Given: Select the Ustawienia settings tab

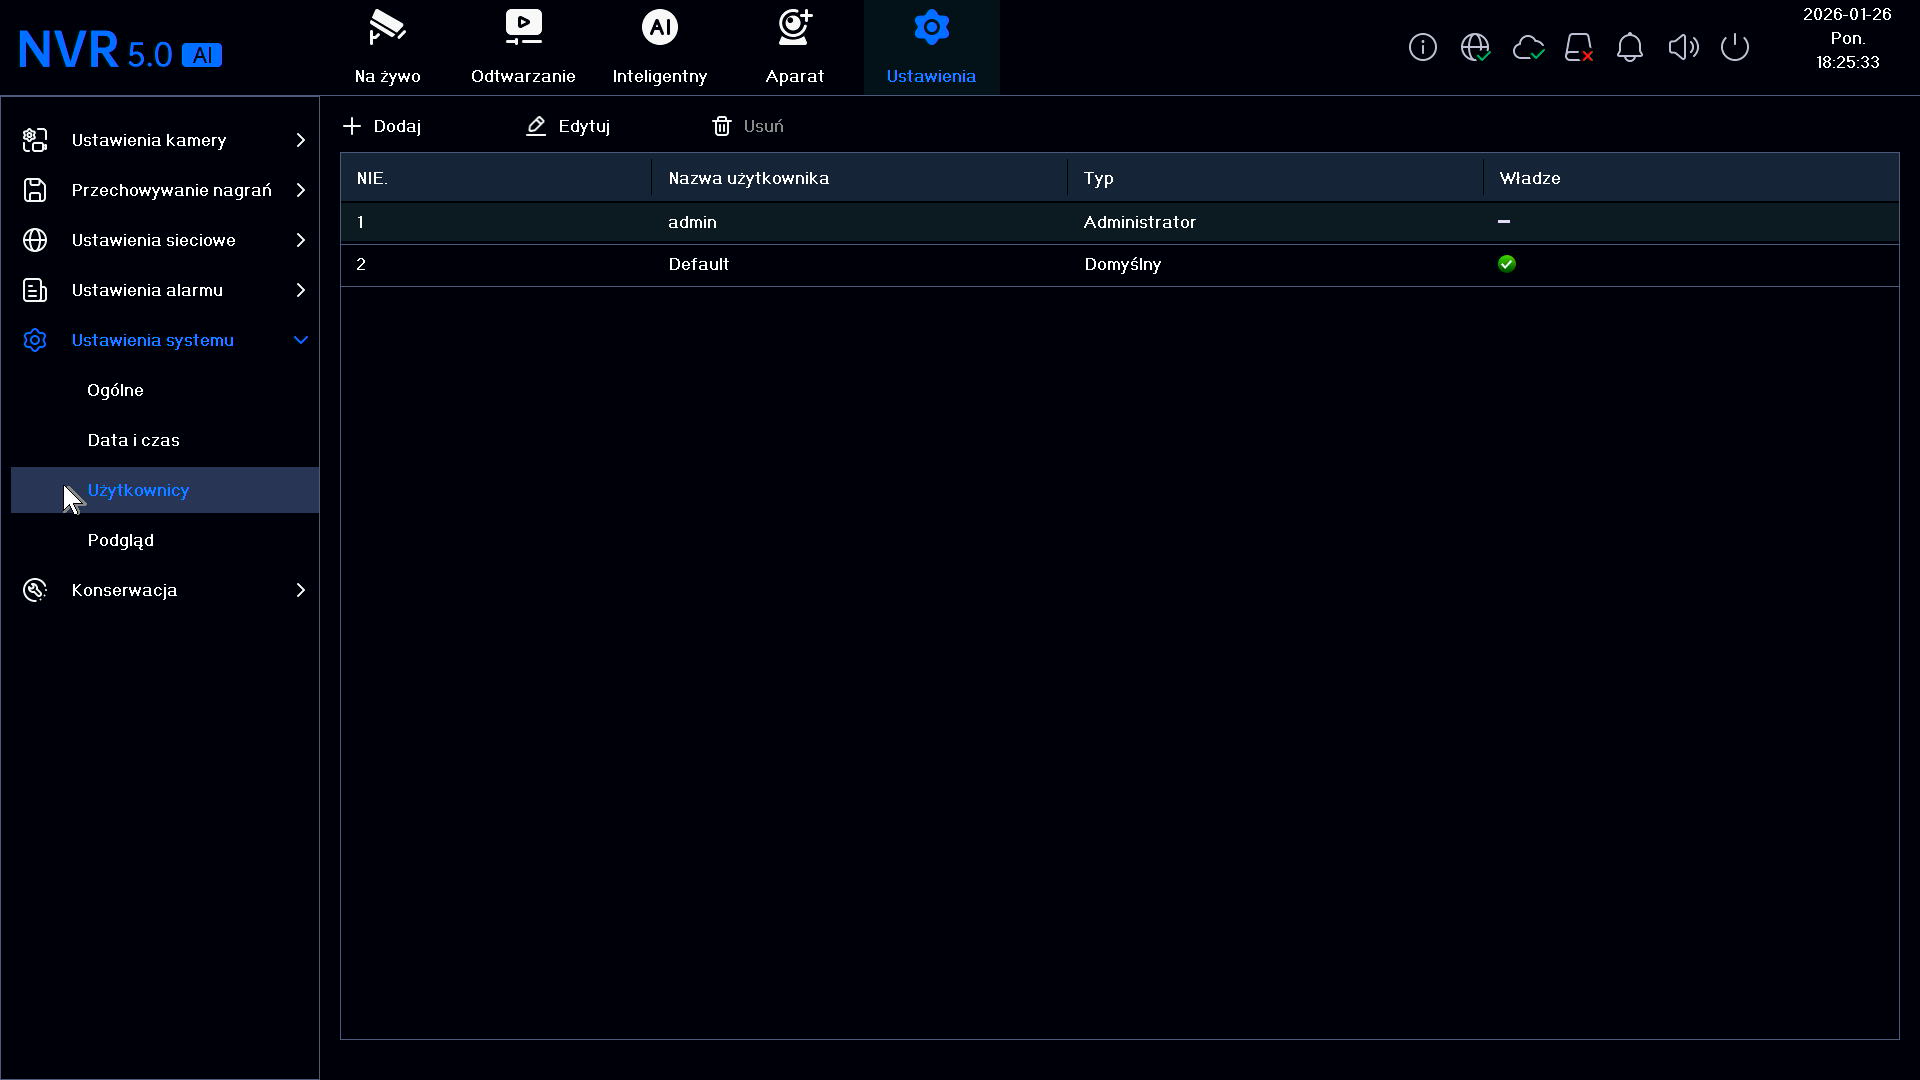Looking at the screenshot, I should [931, 48].
